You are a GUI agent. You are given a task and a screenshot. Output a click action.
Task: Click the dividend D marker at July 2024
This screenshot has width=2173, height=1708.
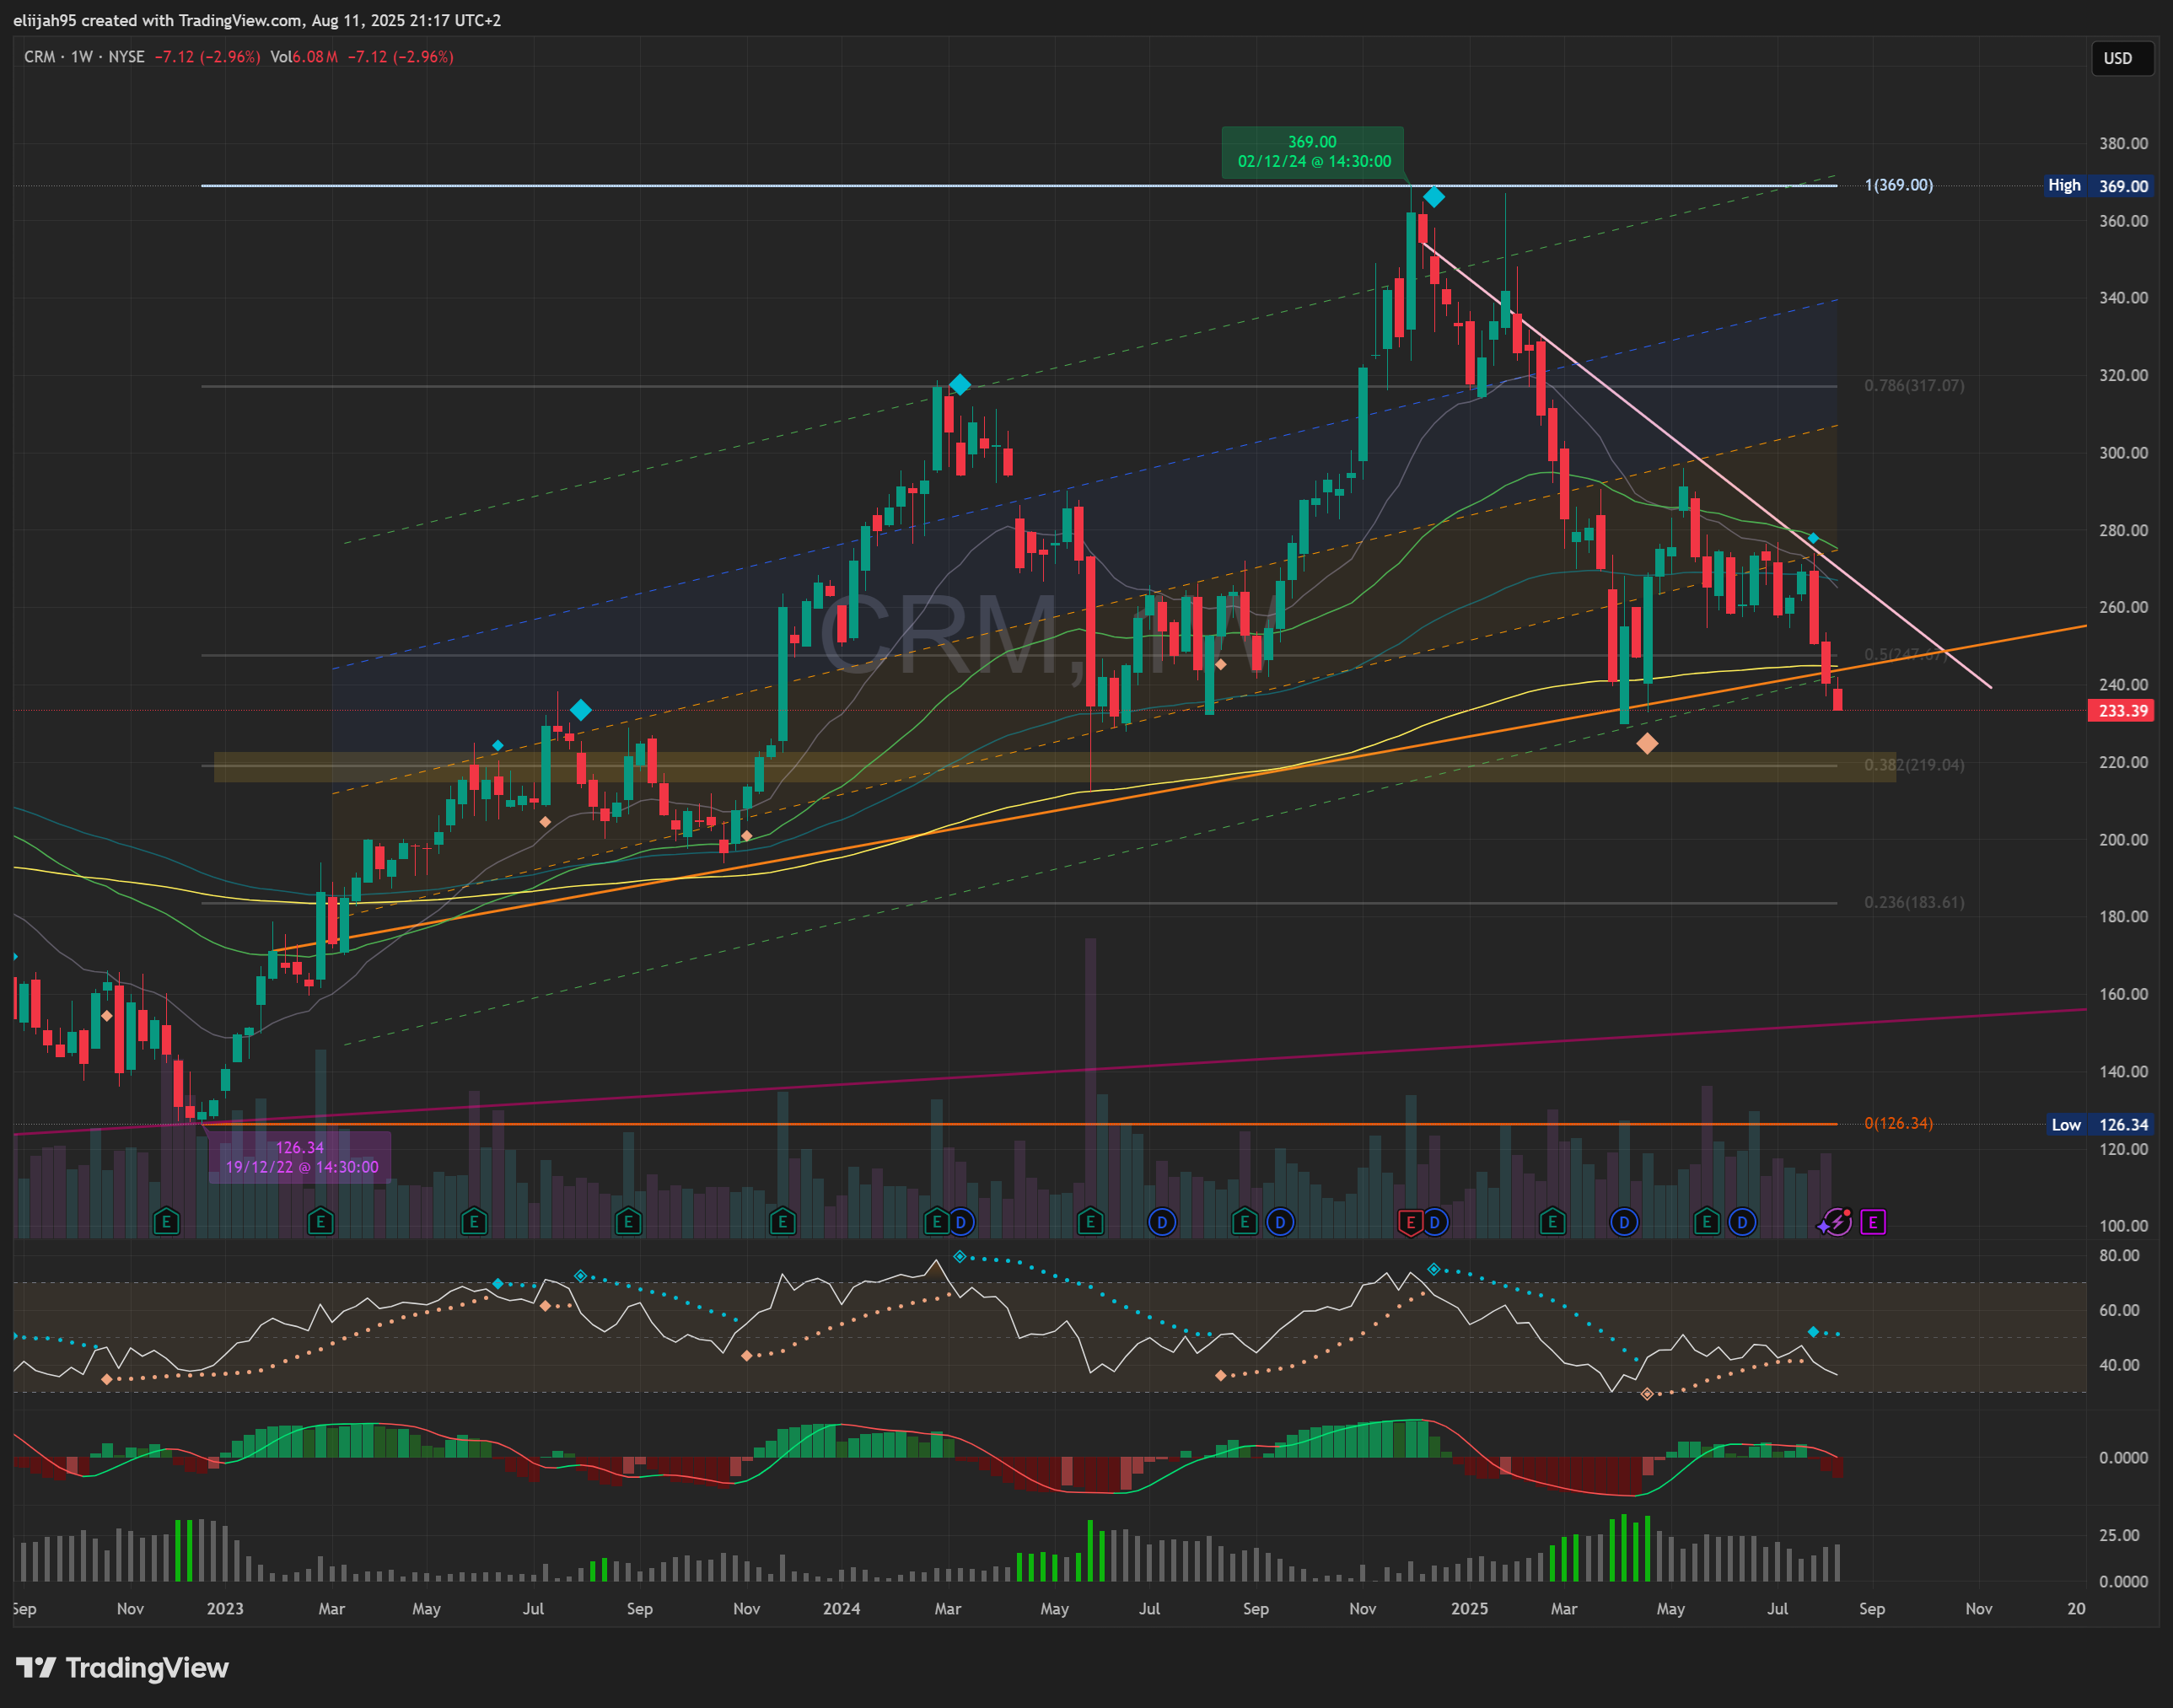[x=1162, y=1221]
